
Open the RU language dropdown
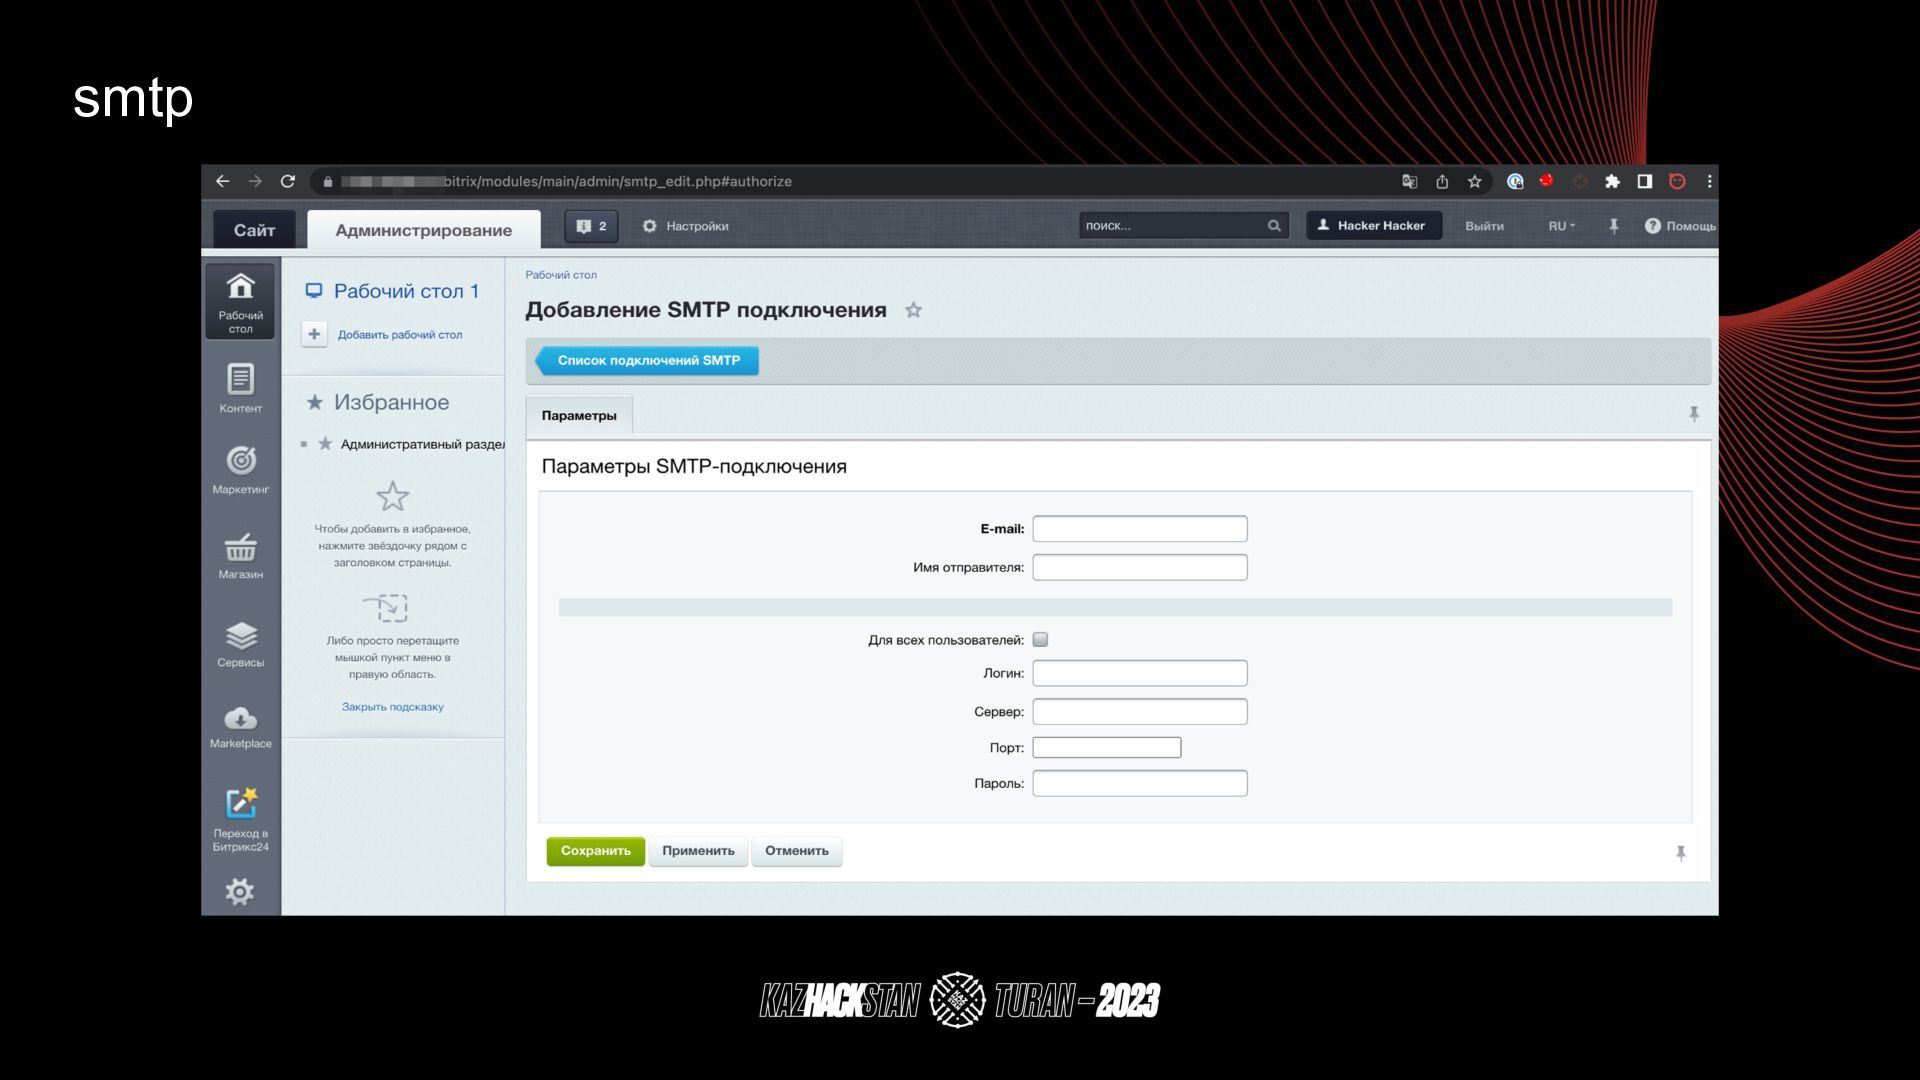pos(1561,226)
